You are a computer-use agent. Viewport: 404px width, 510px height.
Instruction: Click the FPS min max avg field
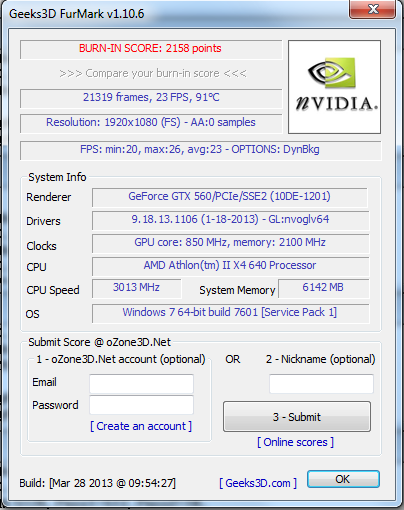(201, 150)
